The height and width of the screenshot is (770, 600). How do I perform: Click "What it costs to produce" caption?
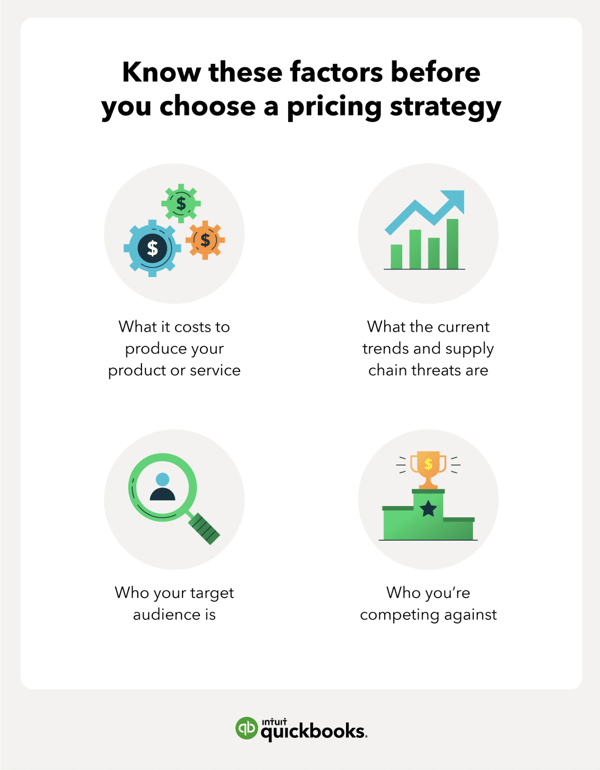point(174,348)
